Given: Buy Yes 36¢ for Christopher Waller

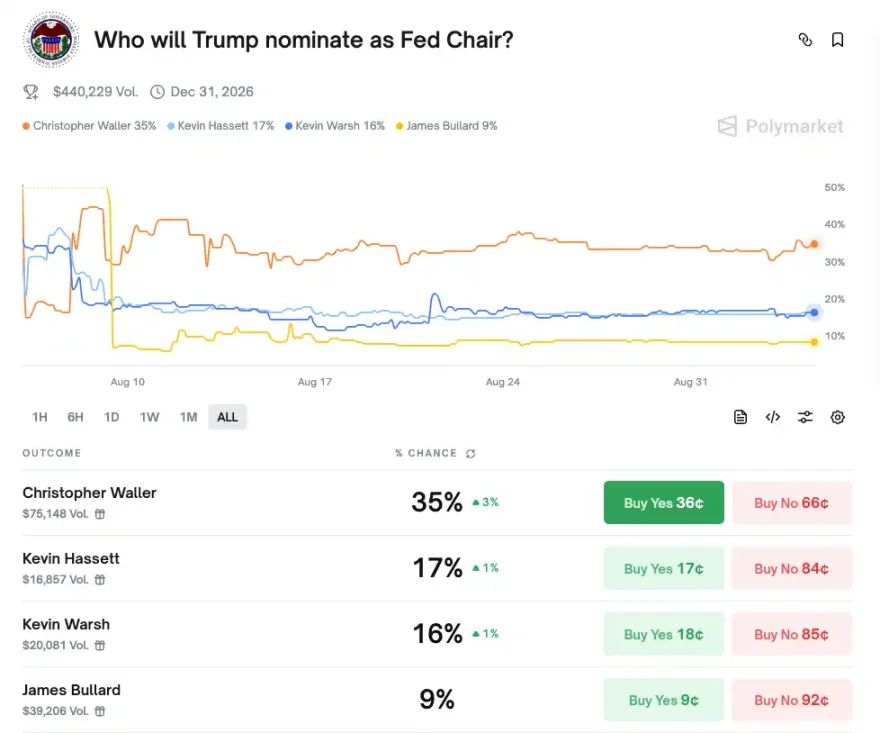Looking at the screenshot, I should point(663,503).
